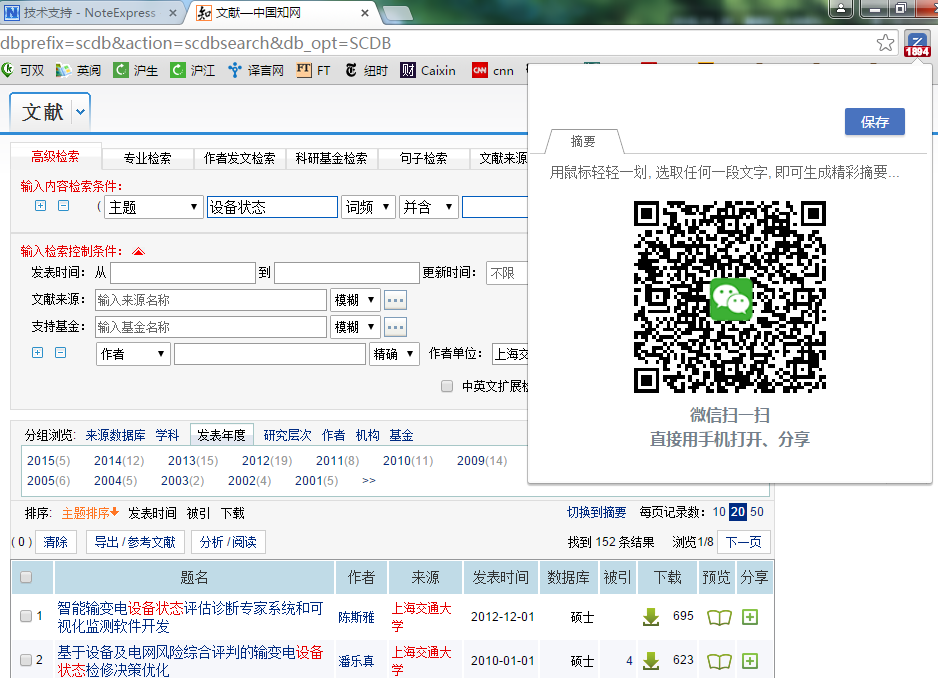Set records per page to 50
Screen dimensions: 938x678
[x=757, y=512]
